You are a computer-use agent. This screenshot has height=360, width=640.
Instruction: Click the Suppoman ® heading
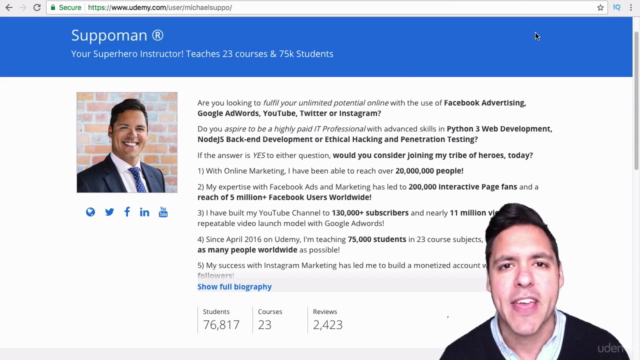tap(117, 35)
